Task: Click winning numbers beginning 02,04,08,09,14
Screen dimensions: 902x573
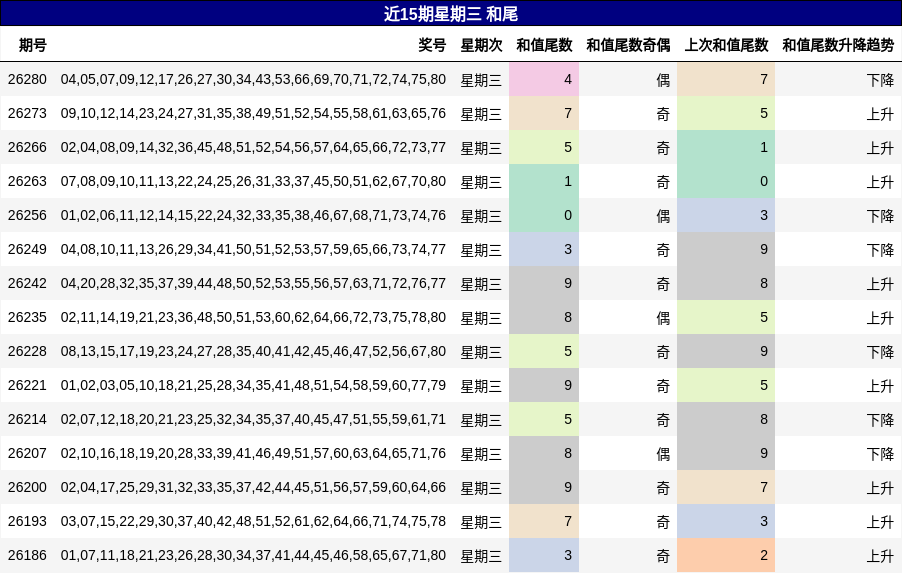Action: 253,147
